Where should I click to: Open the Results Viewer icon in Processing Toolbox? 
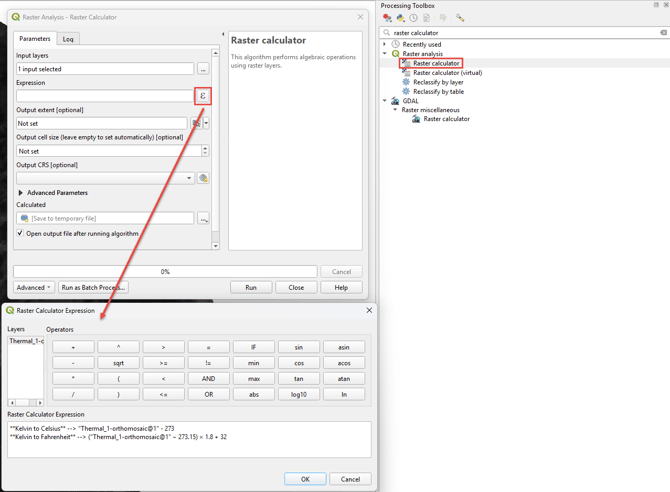(426, 18)
